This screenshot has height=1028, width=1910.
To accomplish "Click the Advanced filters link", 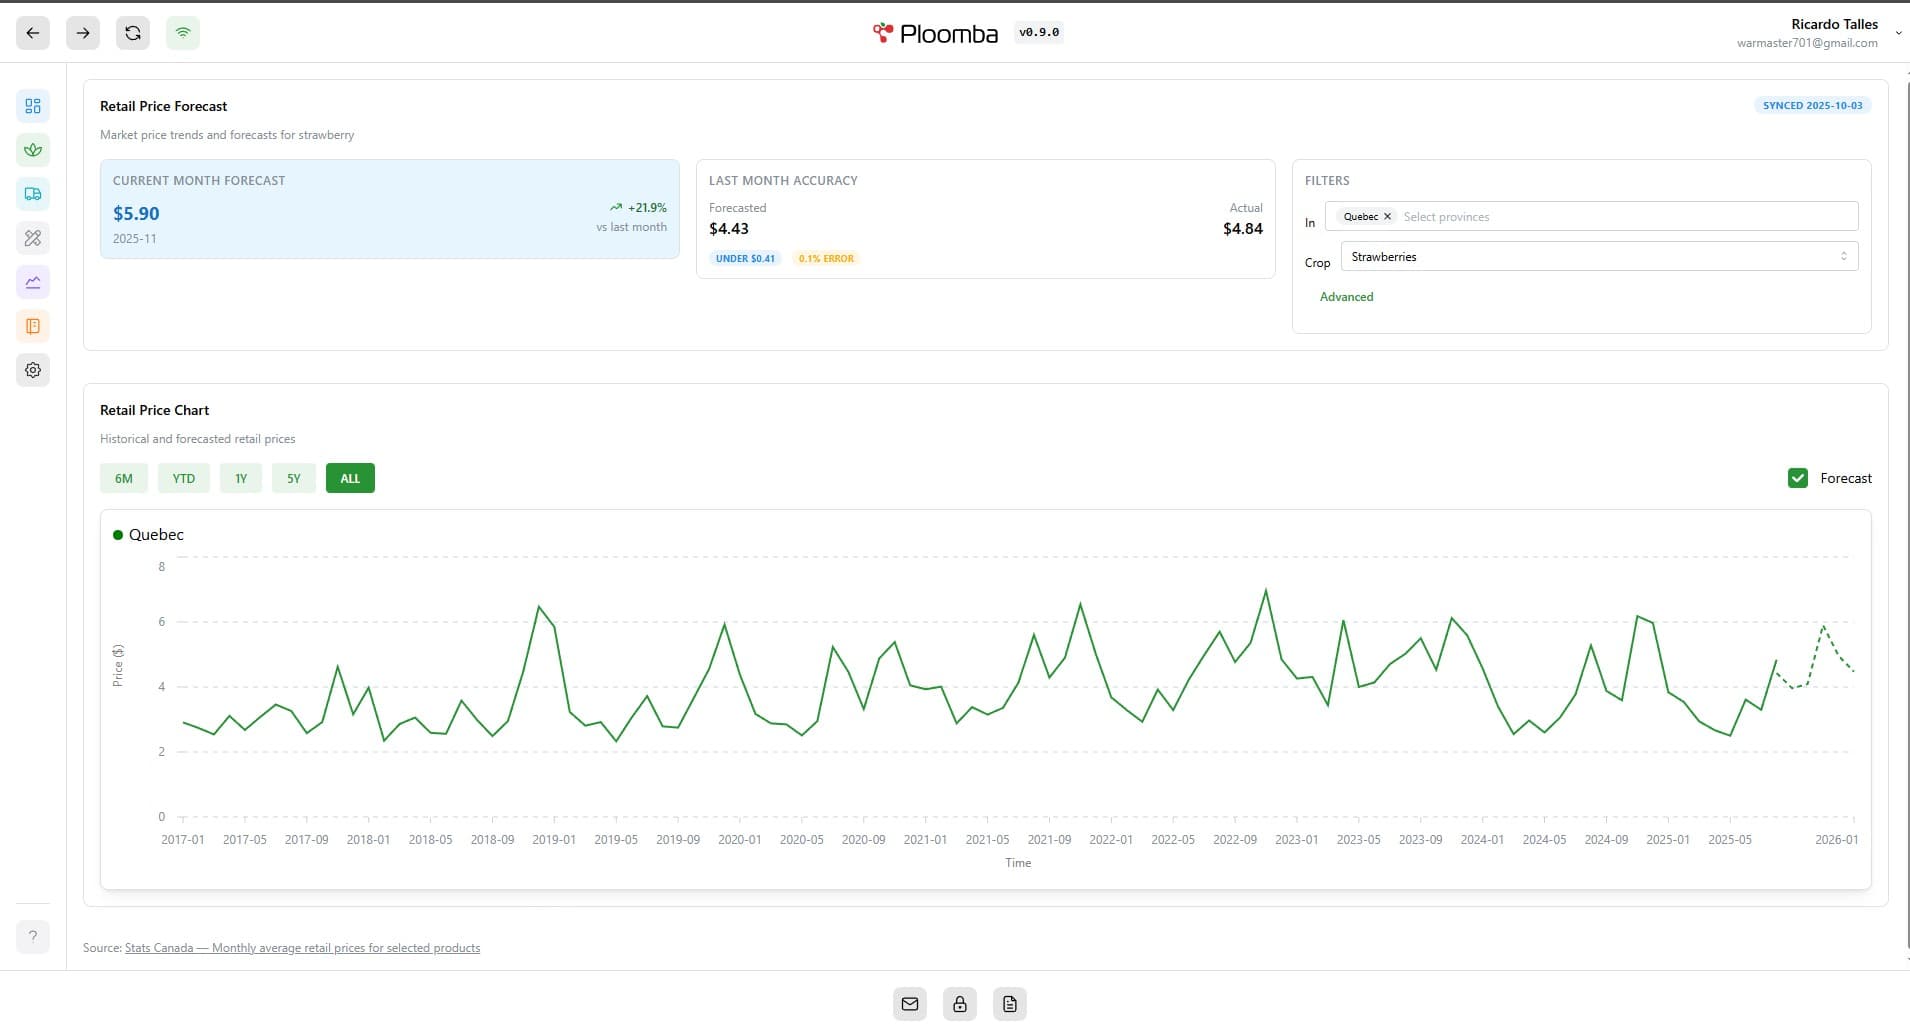I will click(1346, 296).
